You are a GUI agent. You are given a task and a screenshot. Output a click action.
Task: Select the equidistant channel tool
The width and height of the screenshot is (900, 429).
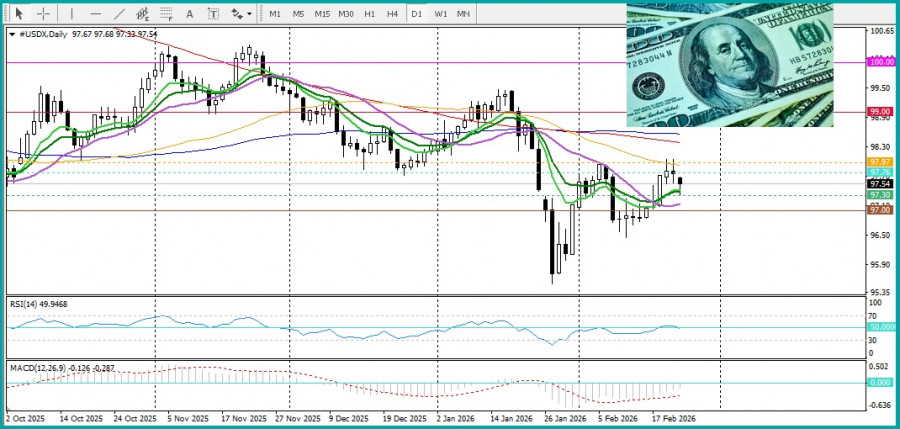(143, 14)
